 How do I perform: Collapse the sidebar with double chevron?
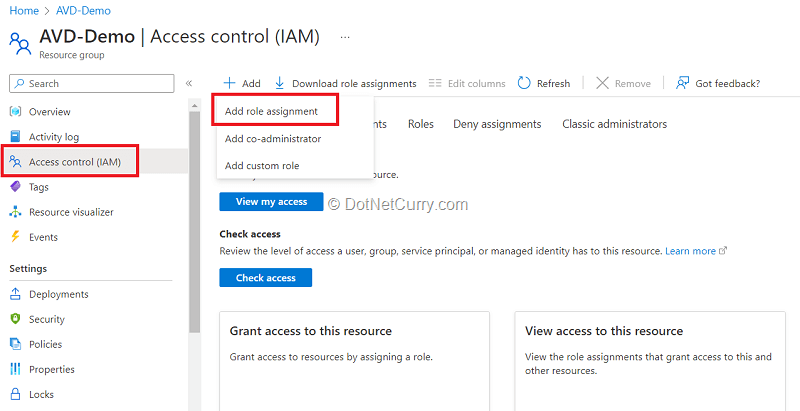click(x=189, y=83)
